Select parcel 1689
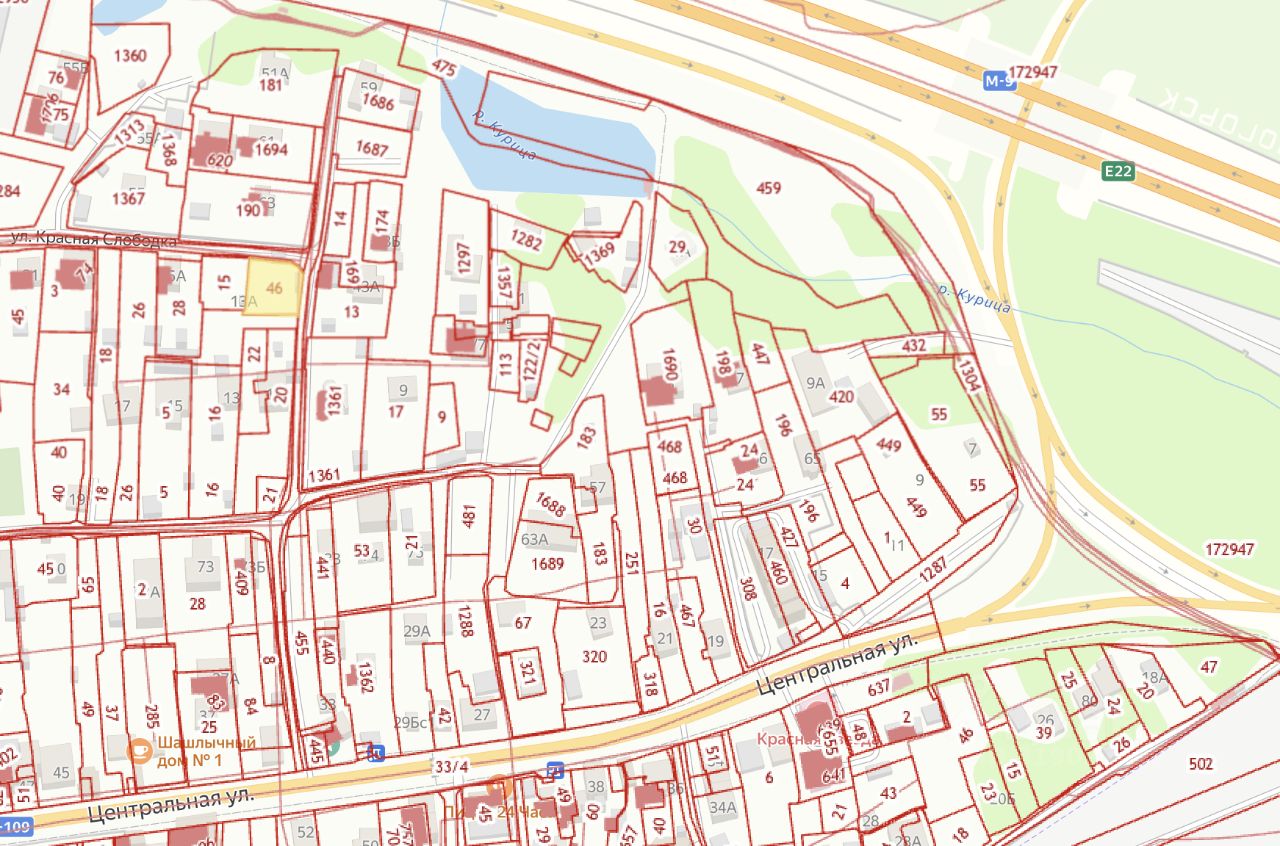This screenshot has height=846, width=1280. 547,563
